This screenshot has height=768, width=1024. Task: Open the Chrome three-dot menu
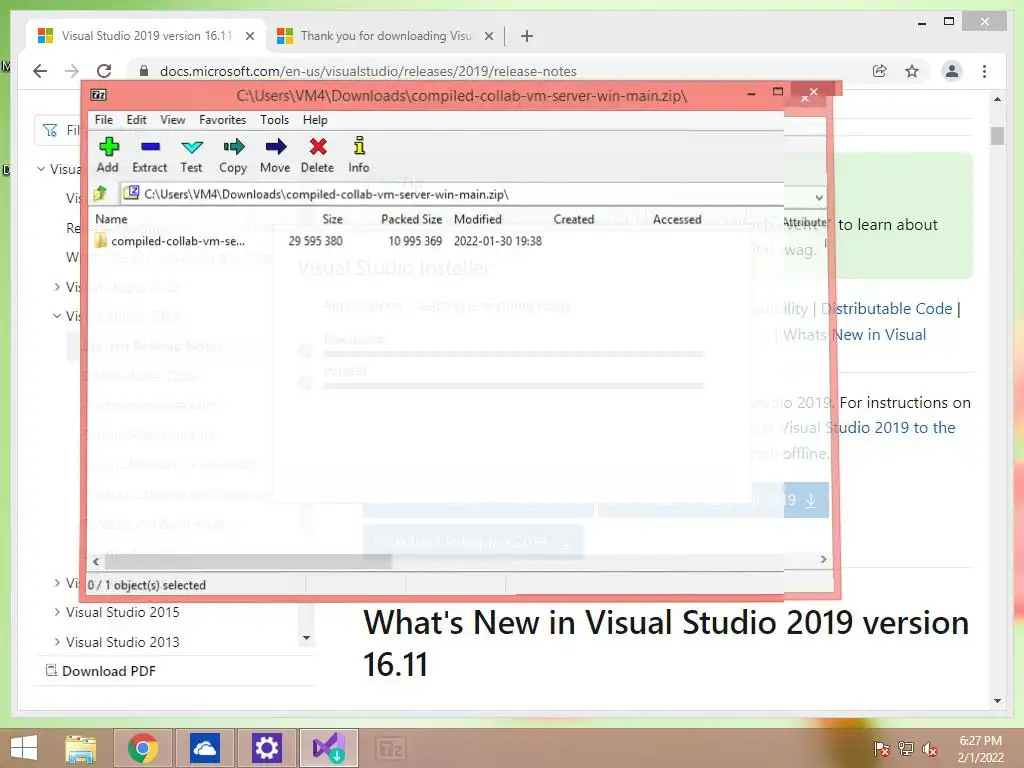[x=985, y=71]
